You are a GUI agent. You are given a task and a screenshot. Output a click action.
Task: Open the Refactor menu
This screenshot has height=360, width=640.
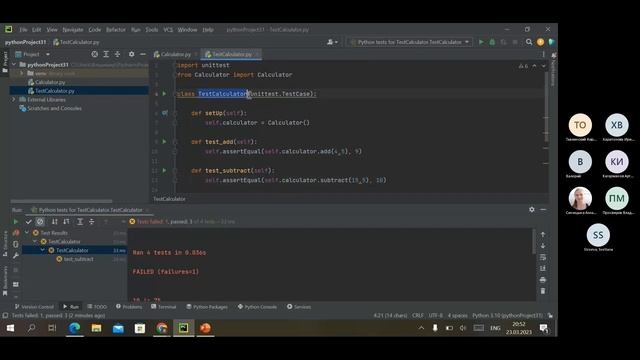point(116,30)
